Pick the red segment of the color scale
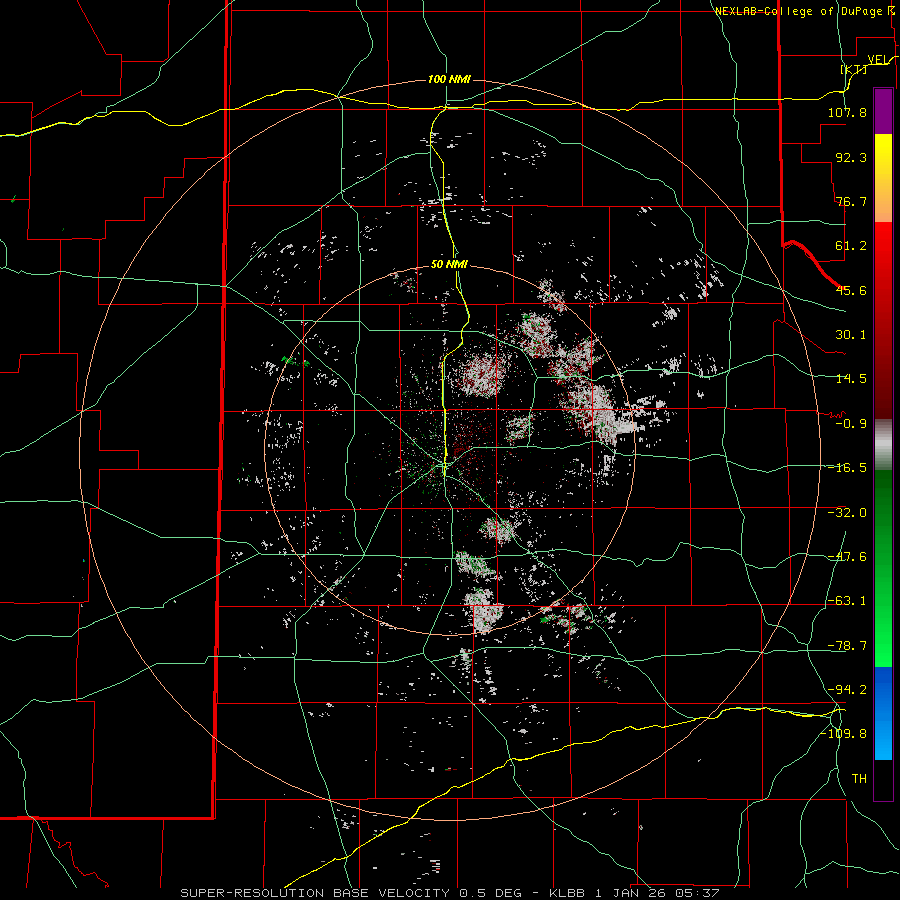 point(883,320)
